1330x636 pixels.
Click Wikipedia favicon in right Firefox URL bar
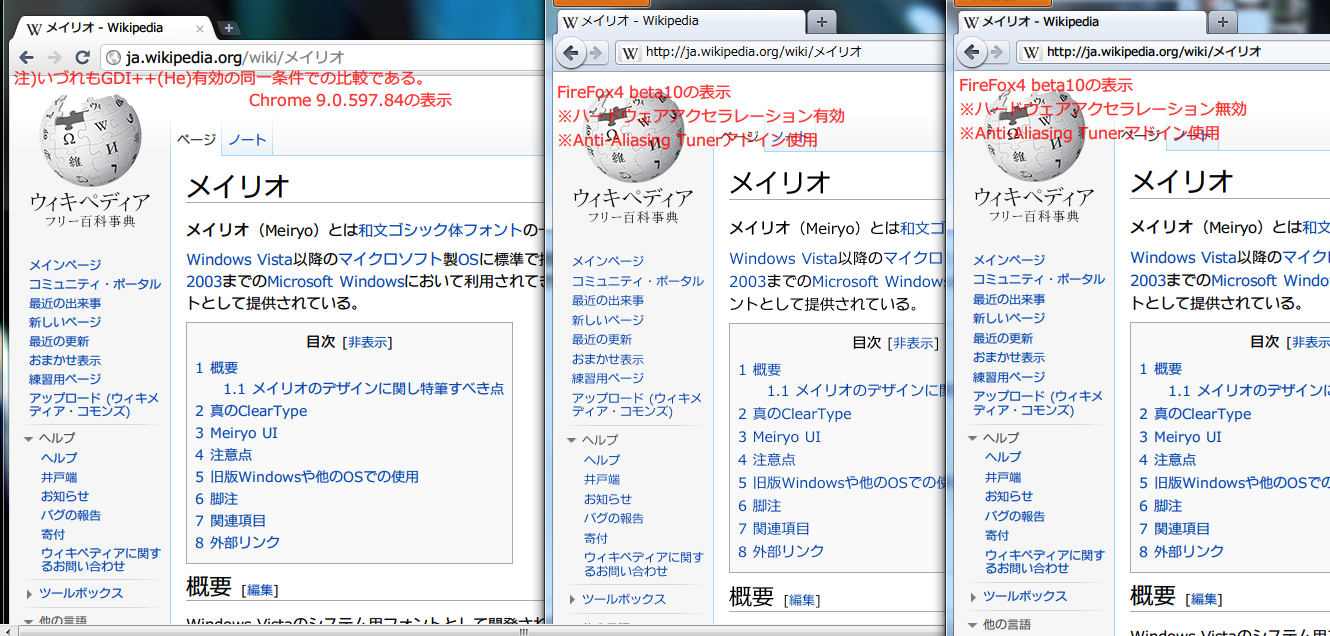(x=1031, y=52)
